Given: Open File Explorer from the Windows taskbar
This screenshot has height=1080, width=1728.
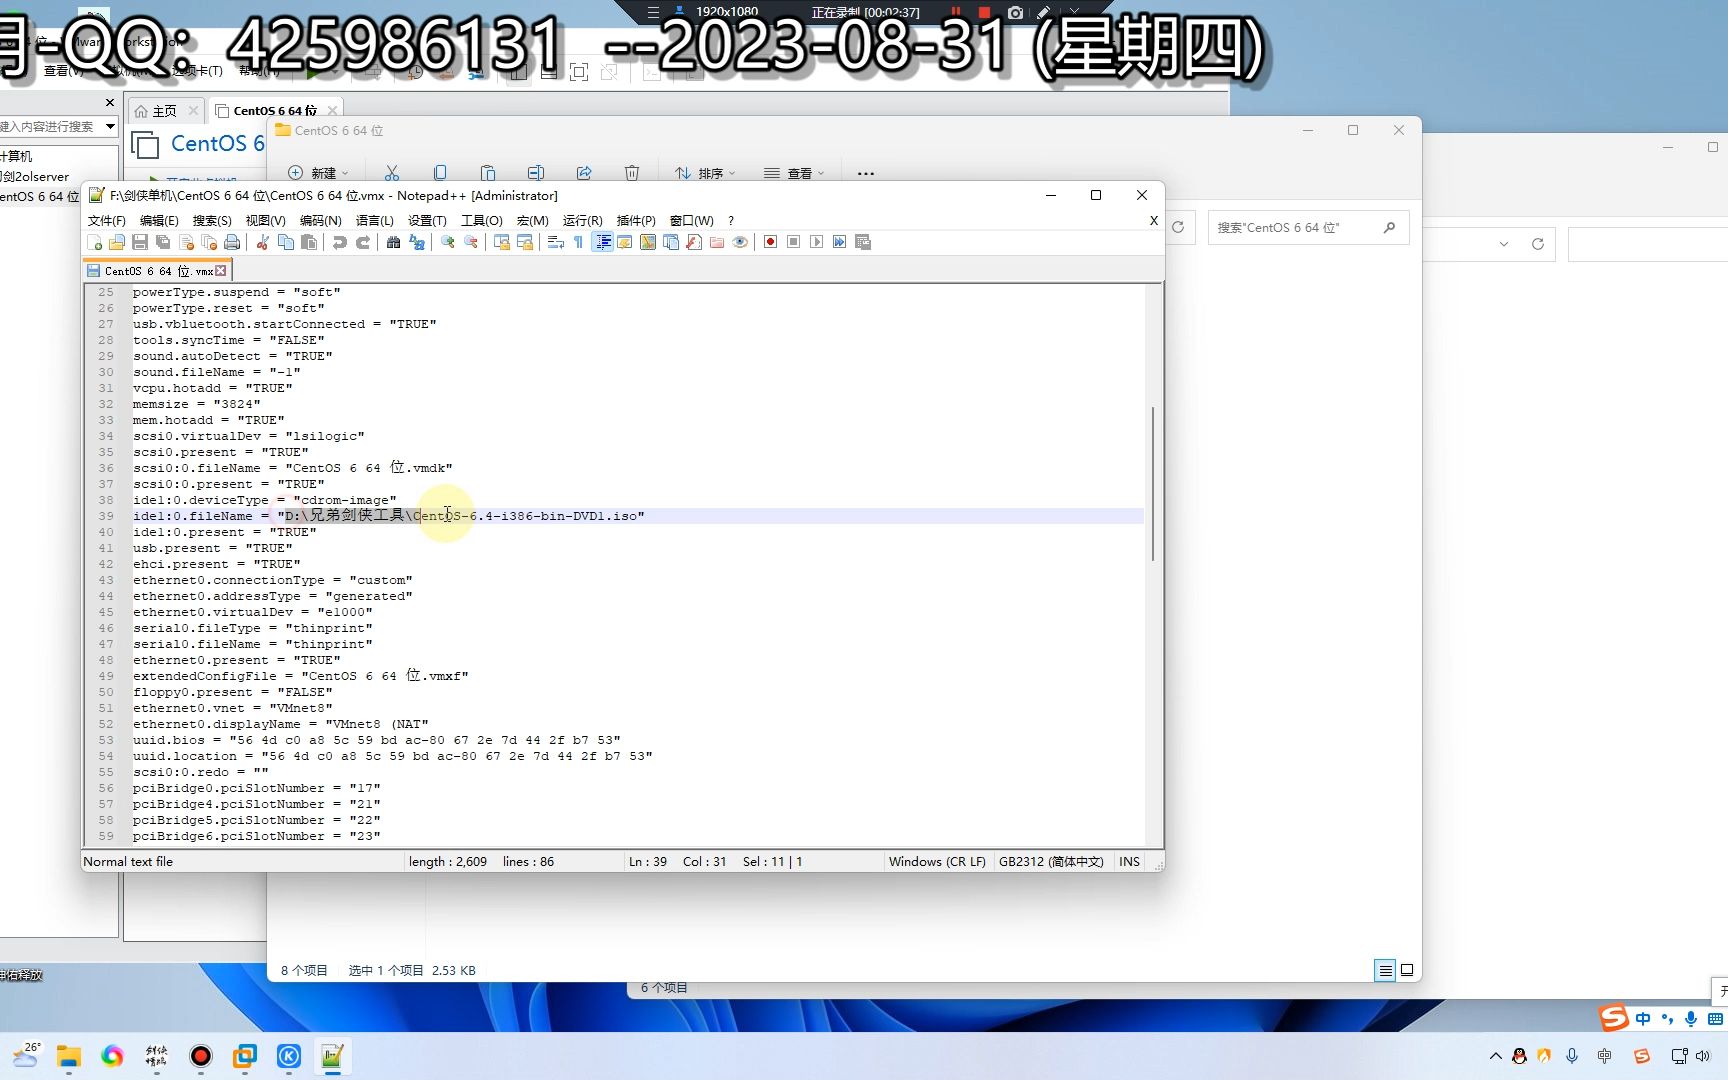Looking at the screenshot, I should pyautogui.click(x=68, y=1056).
